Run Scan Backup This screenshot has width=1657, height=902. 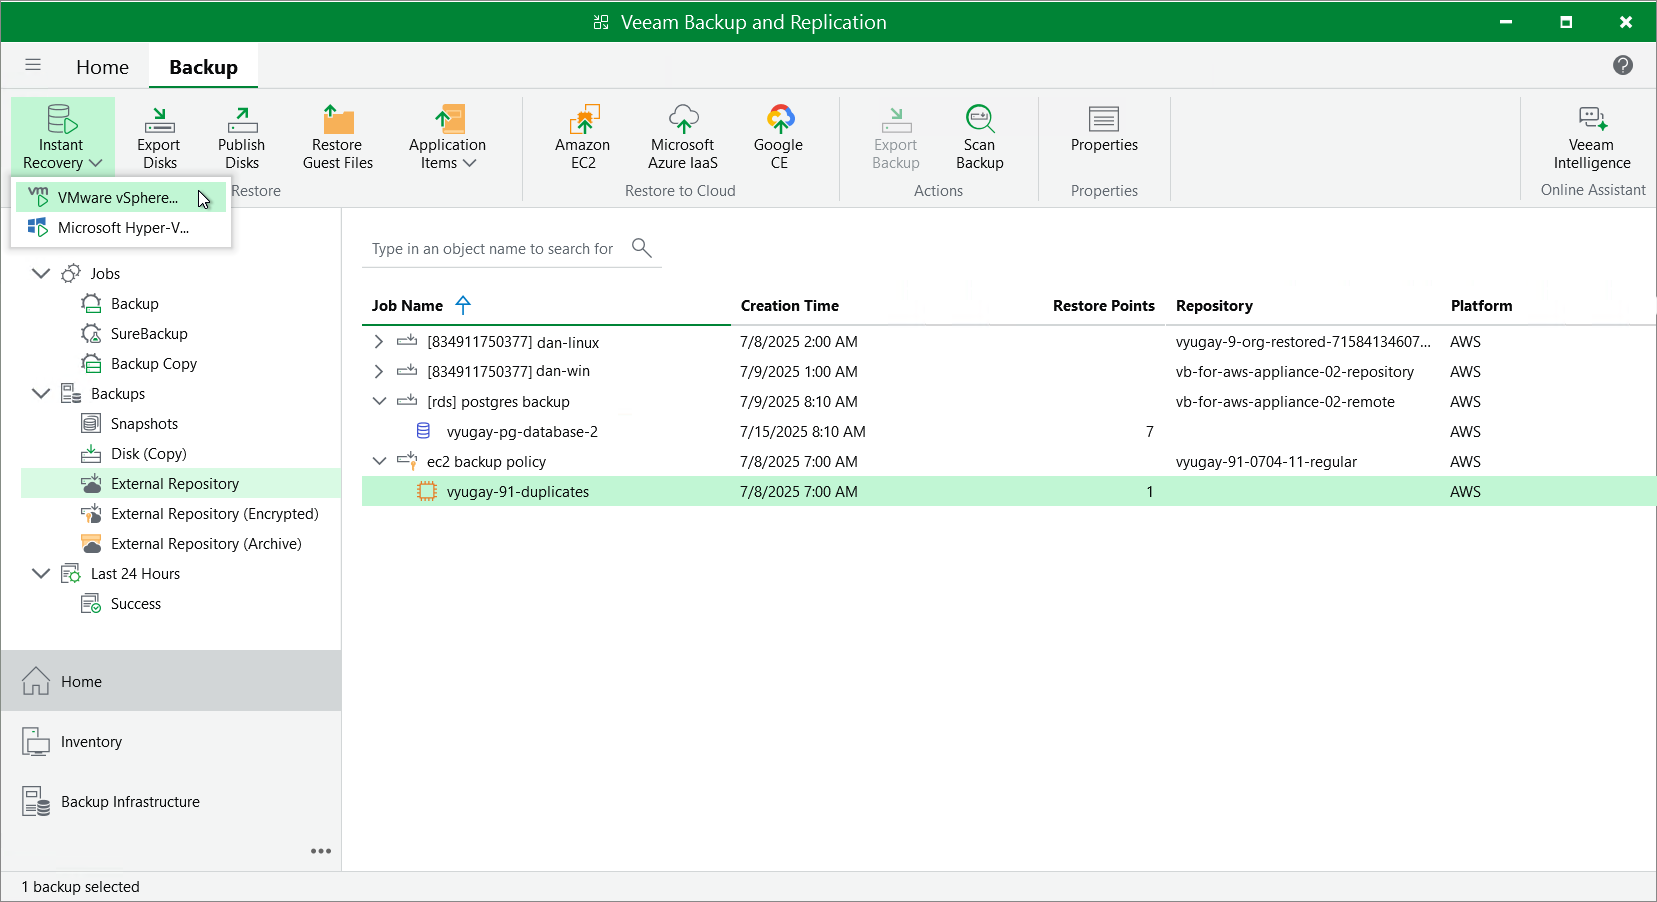[980, 137]
